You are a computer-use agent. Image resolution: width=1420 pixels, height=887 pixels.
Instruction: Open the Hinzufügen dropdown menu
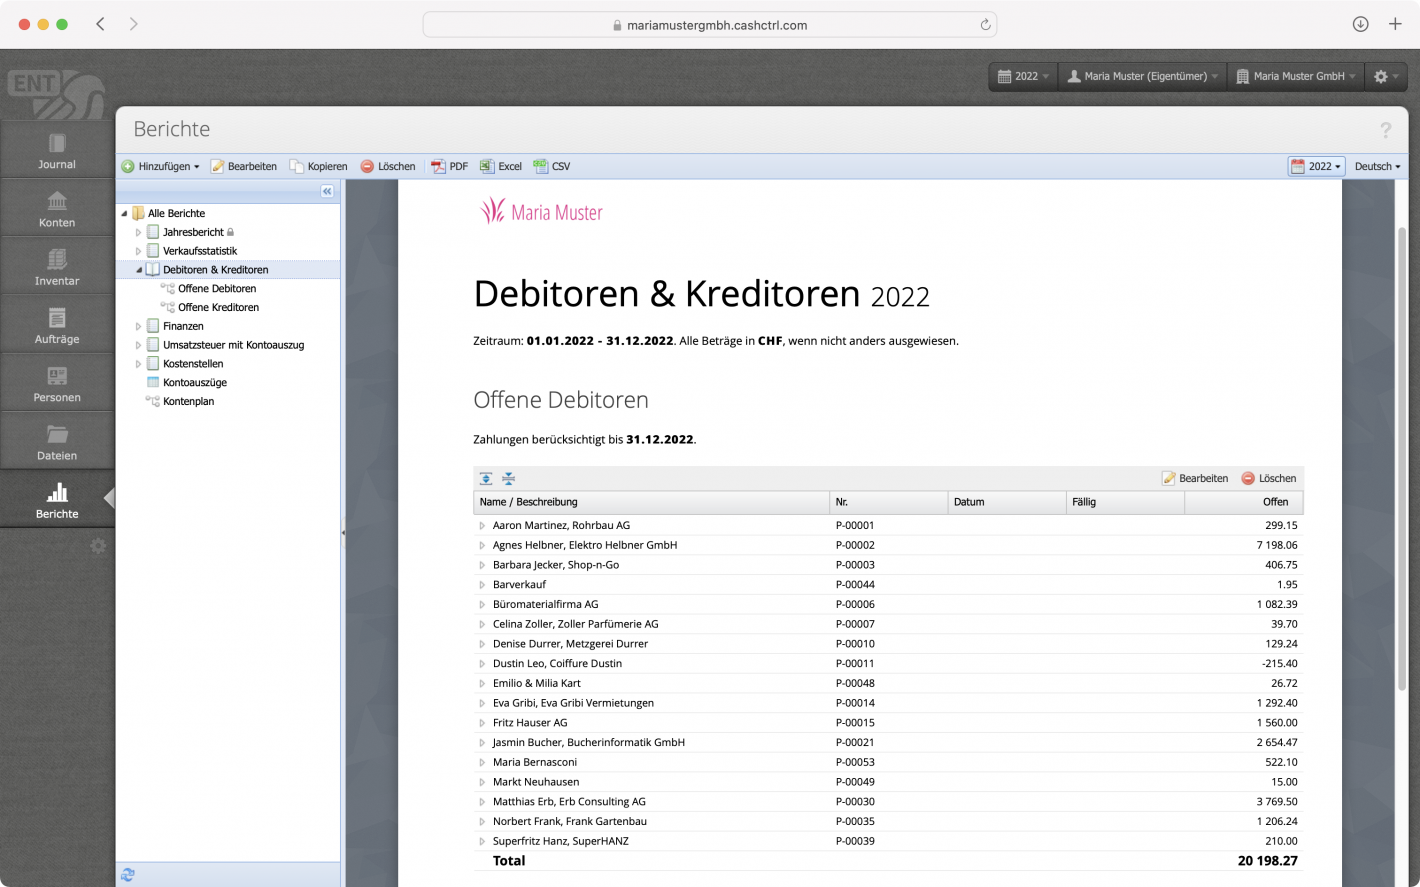pos(161,166)
